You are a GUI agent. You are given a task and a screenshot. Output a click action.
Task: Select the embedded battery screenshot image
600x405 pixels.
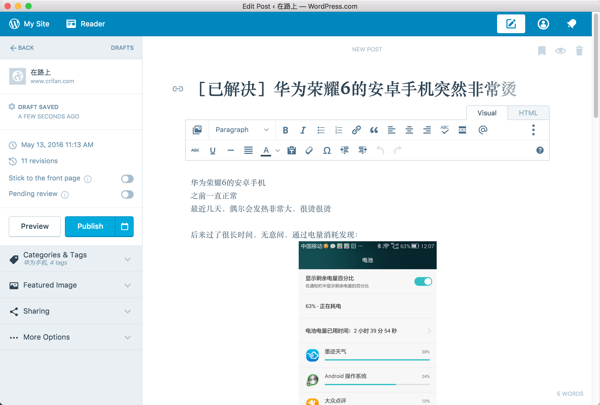tap(367, 323)
